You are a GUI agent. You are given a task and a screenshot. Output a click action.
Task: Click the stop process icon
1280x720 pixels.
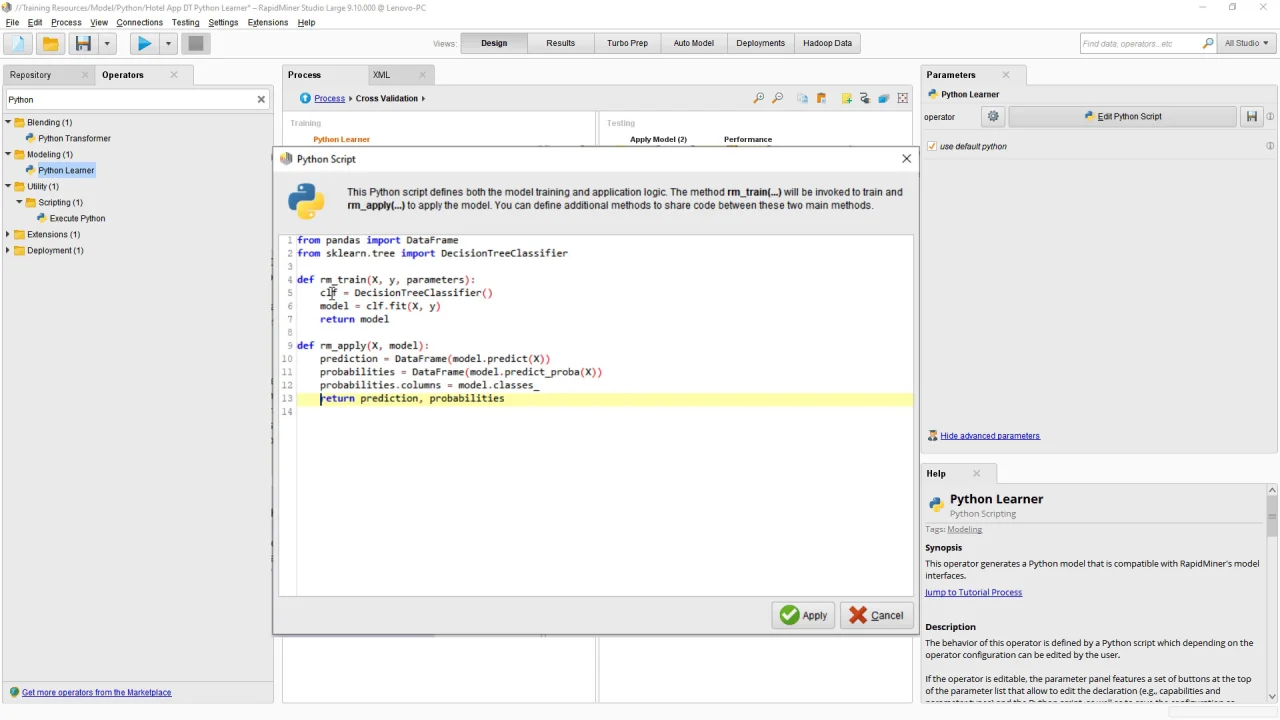click(196, 43)
